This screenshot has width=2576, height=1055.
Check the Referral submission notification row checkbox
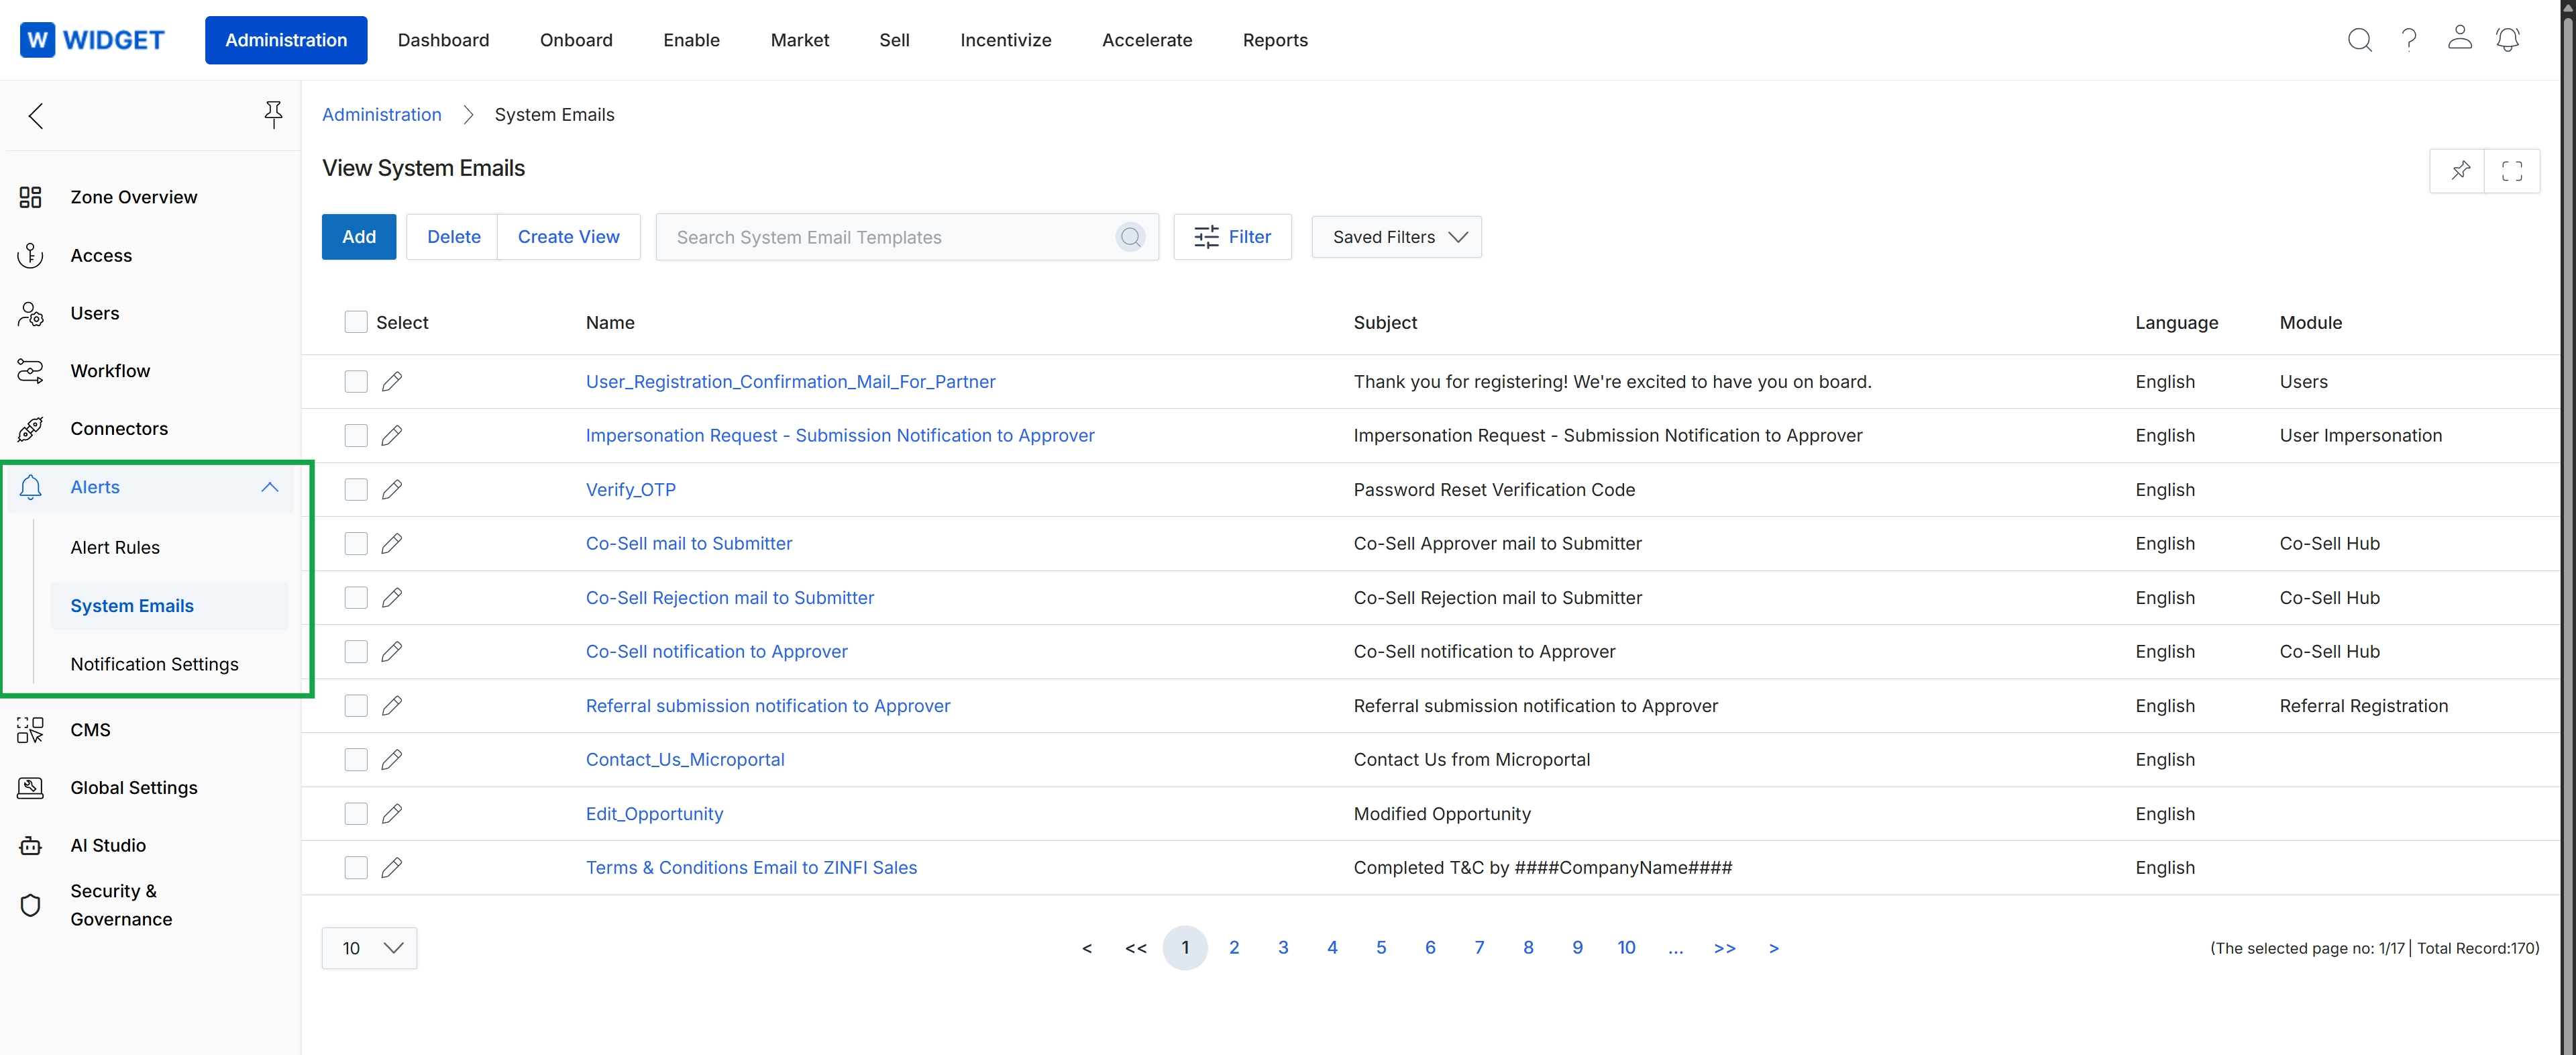(x=356, y=706)
